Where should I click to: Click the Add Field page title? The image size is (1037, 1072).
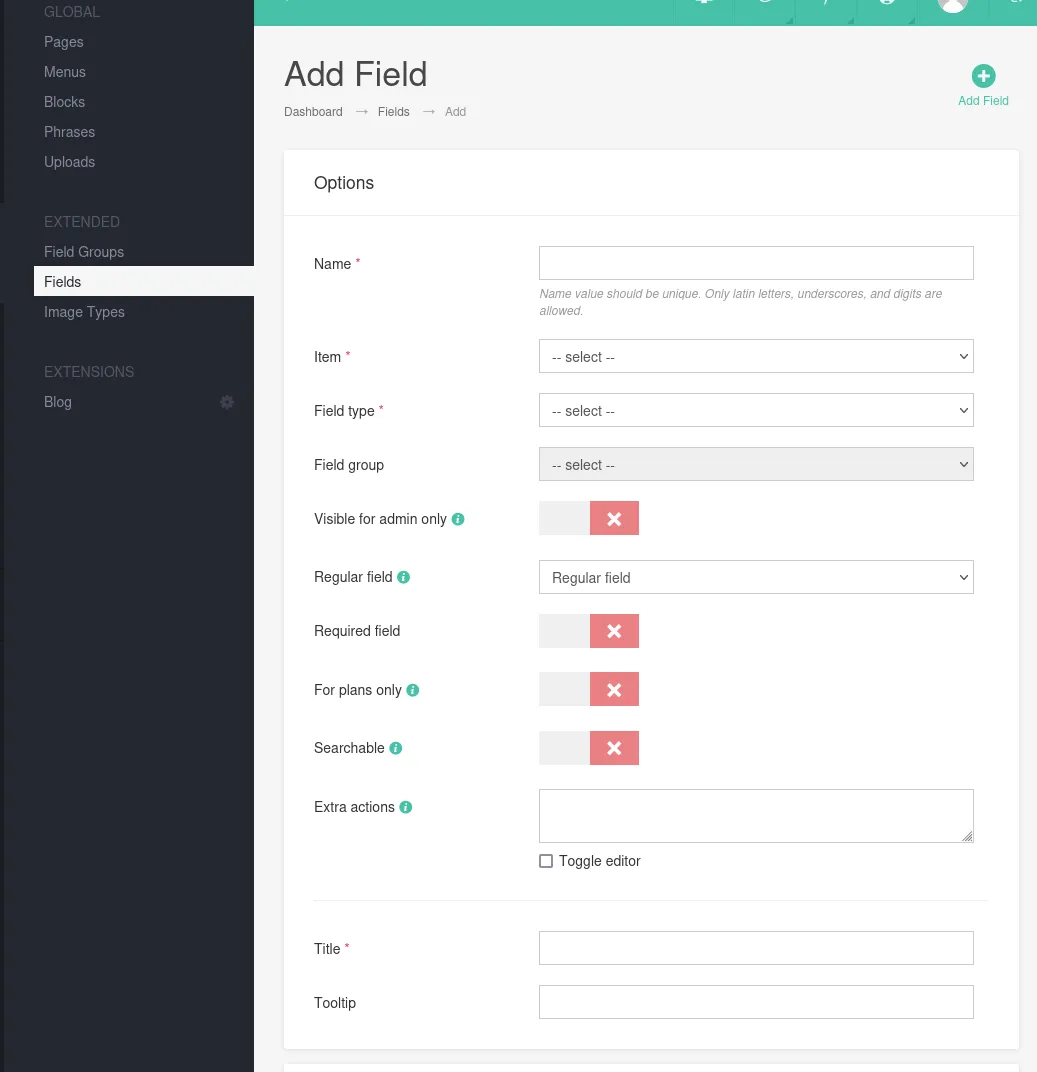click(355, 75)
